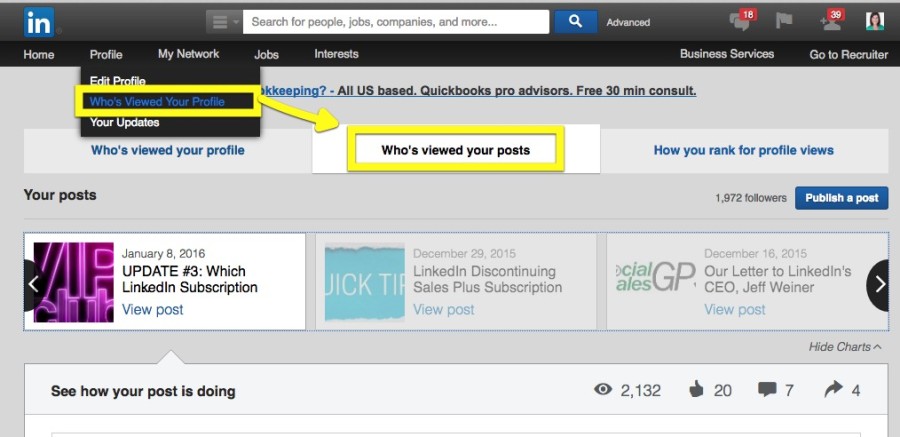Click the share arrow icon showing 4
The height and width of the screenshot is (437, 900).
[x=833, y=389]
